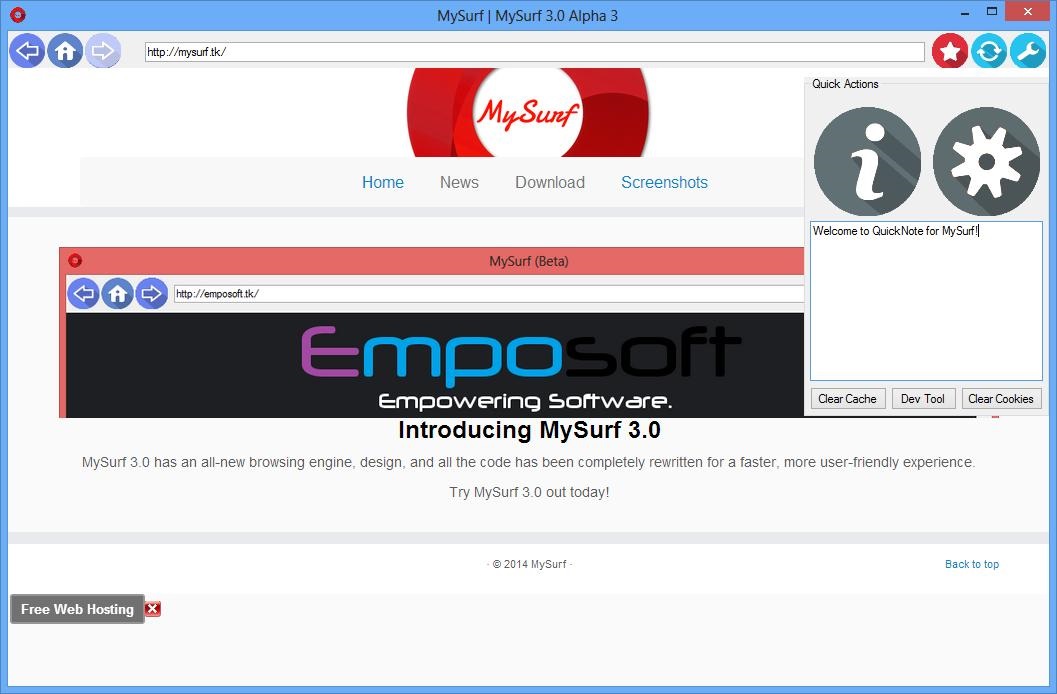Screen dimensions: 1057x694
Task: Follow the Back to top link
Action: pos(972,564)
